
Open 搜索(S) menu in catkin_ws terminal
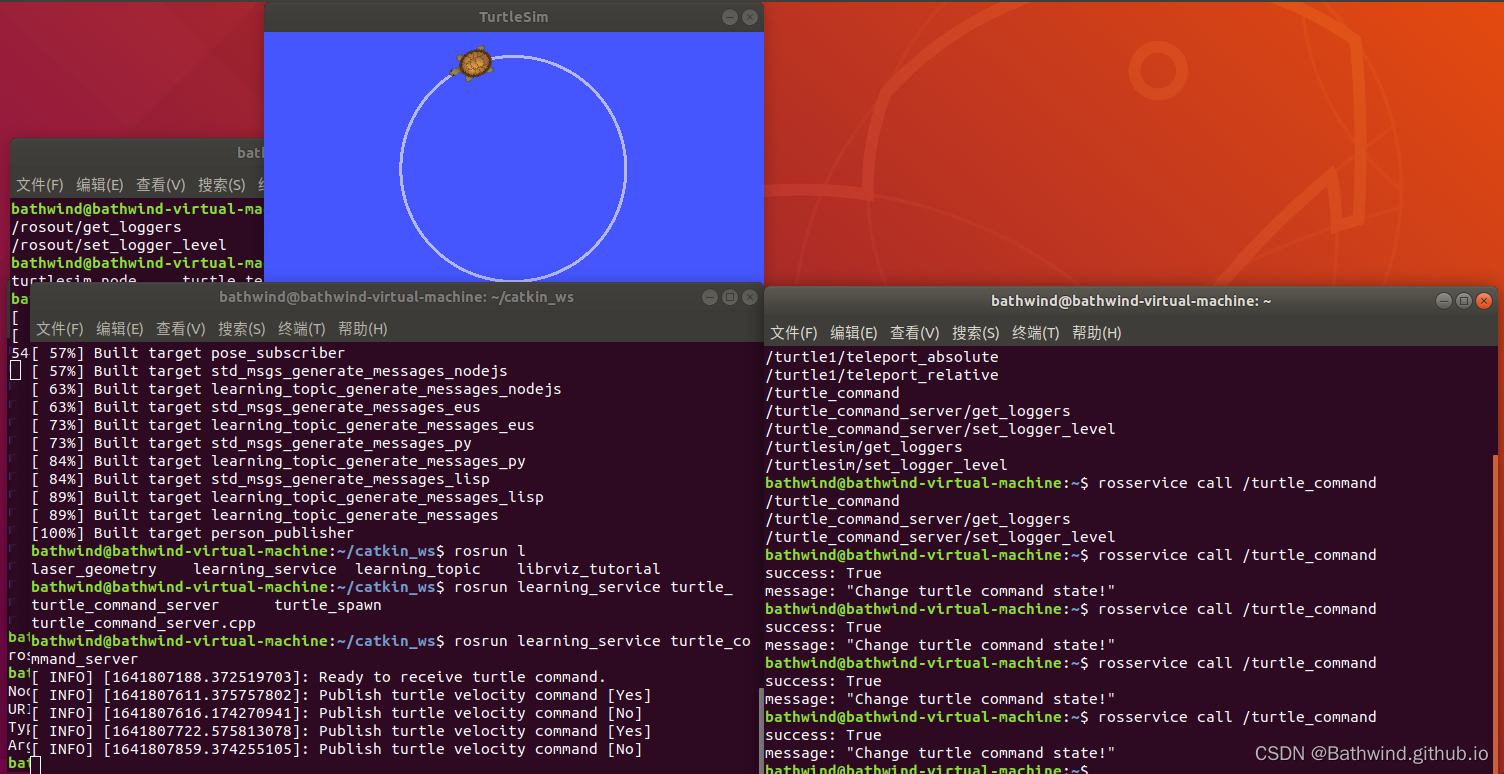point(242,329)
